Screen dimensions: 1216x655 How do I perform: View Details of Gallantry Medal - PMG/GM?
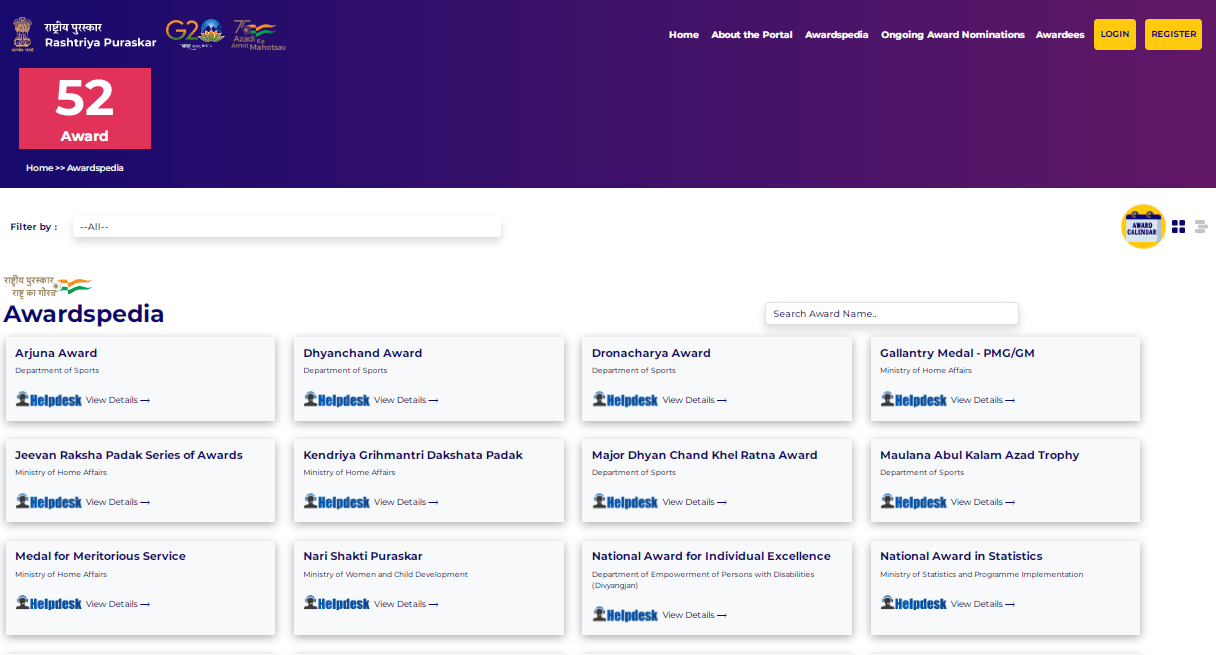[983, 400]
